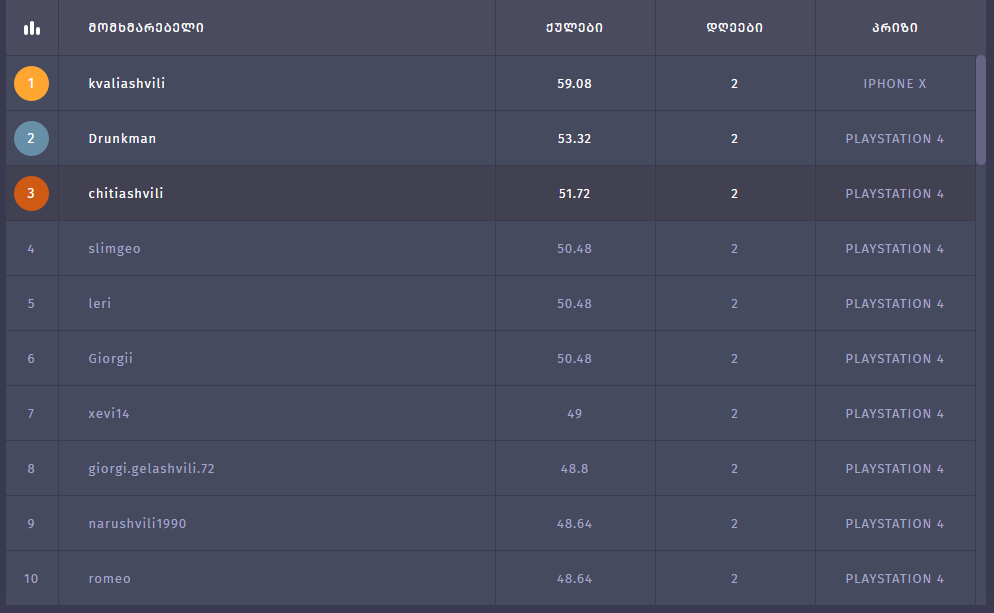Click the leaderboard bar chart icon
Viewport: 994px width, 613px height.
[32, 28]
